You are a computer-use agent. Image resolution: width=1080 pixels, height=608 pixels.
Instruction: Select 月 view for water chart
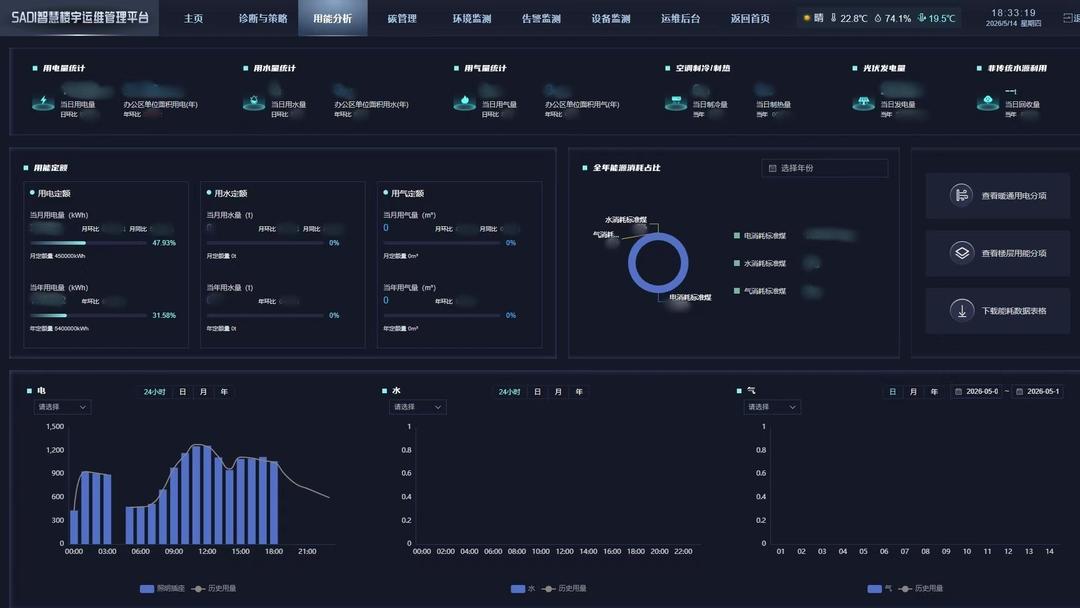(558, 392)
